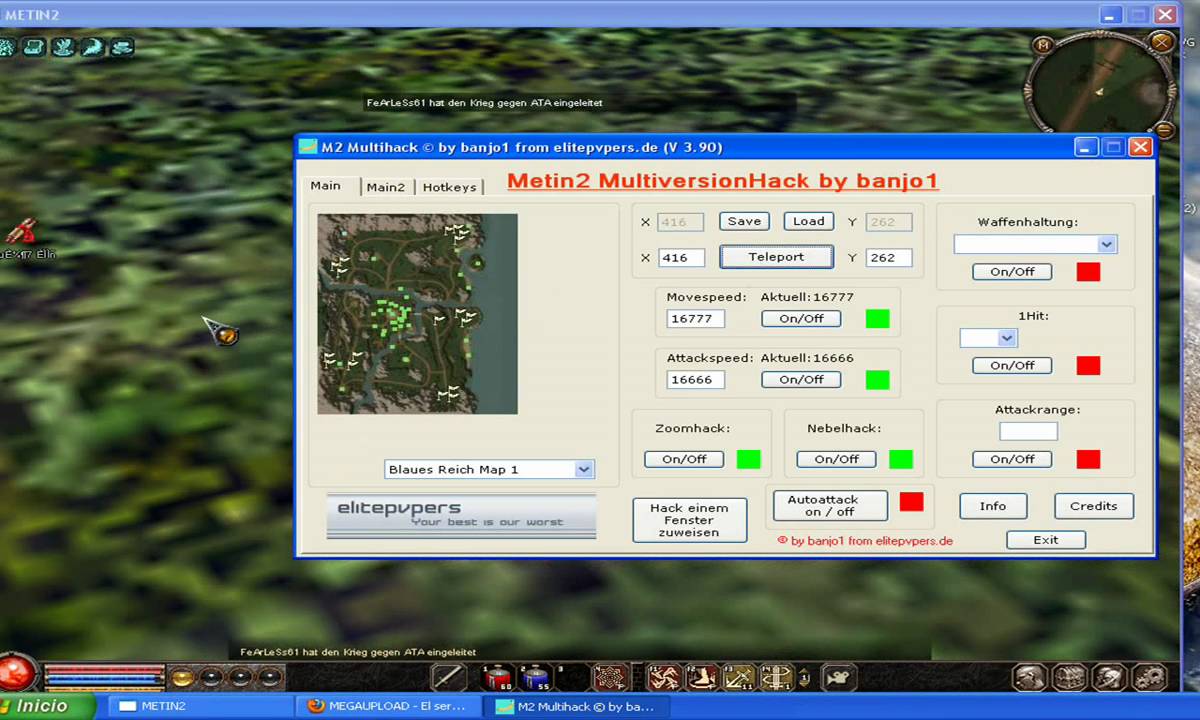Click the red potion quickslot

[497, 677]
